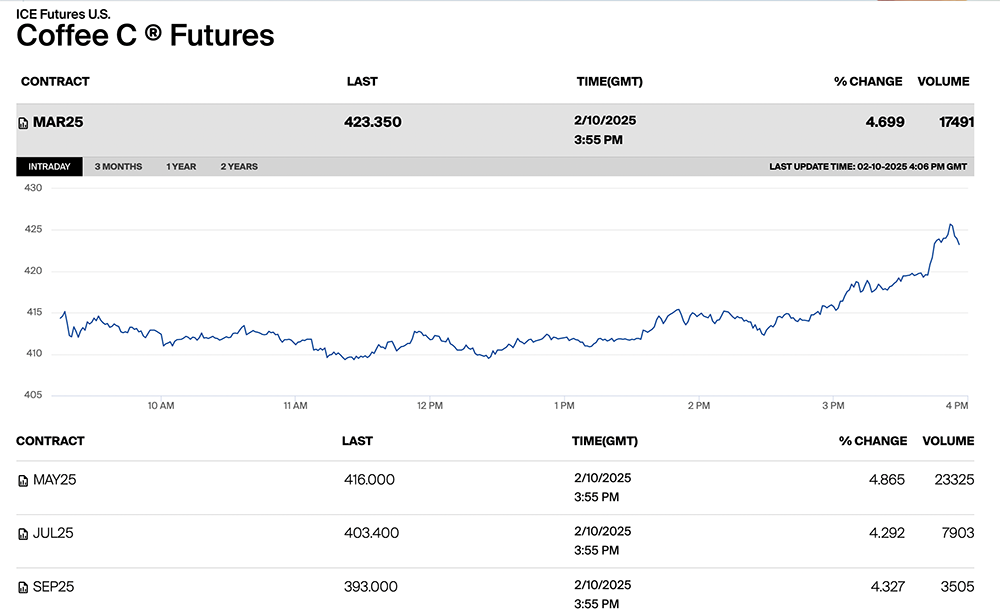Select the MAR25 last price 423.350
This screenshot has height=614, width=1000.
point(372,122)
